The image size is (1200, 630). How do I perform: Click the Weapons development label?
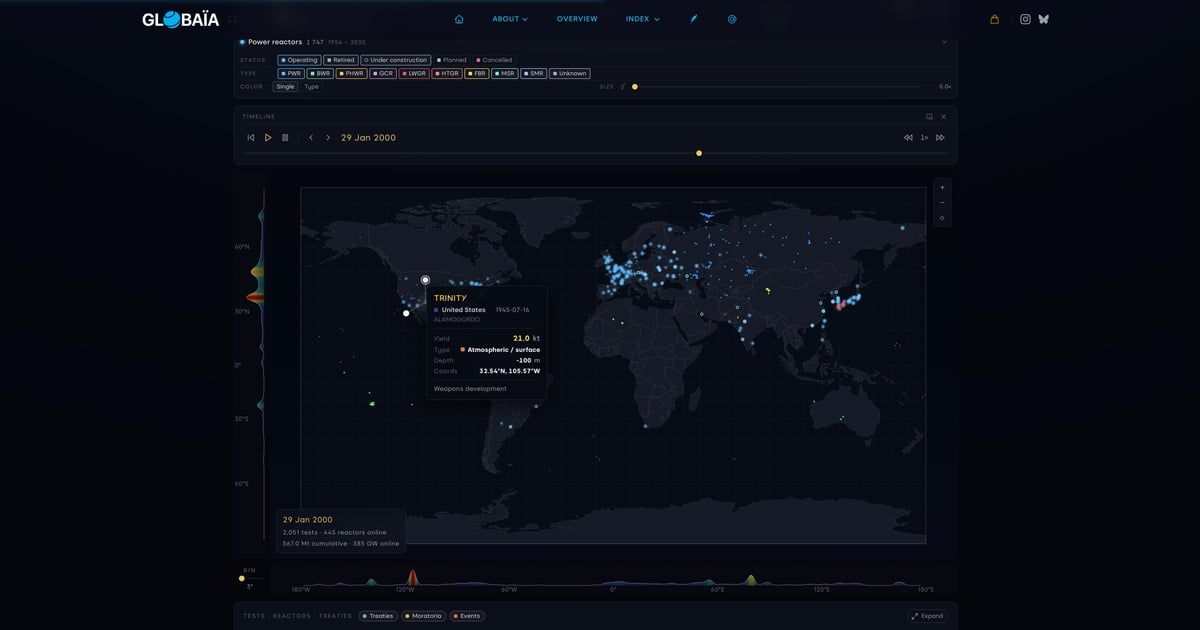tap(470, 388)
